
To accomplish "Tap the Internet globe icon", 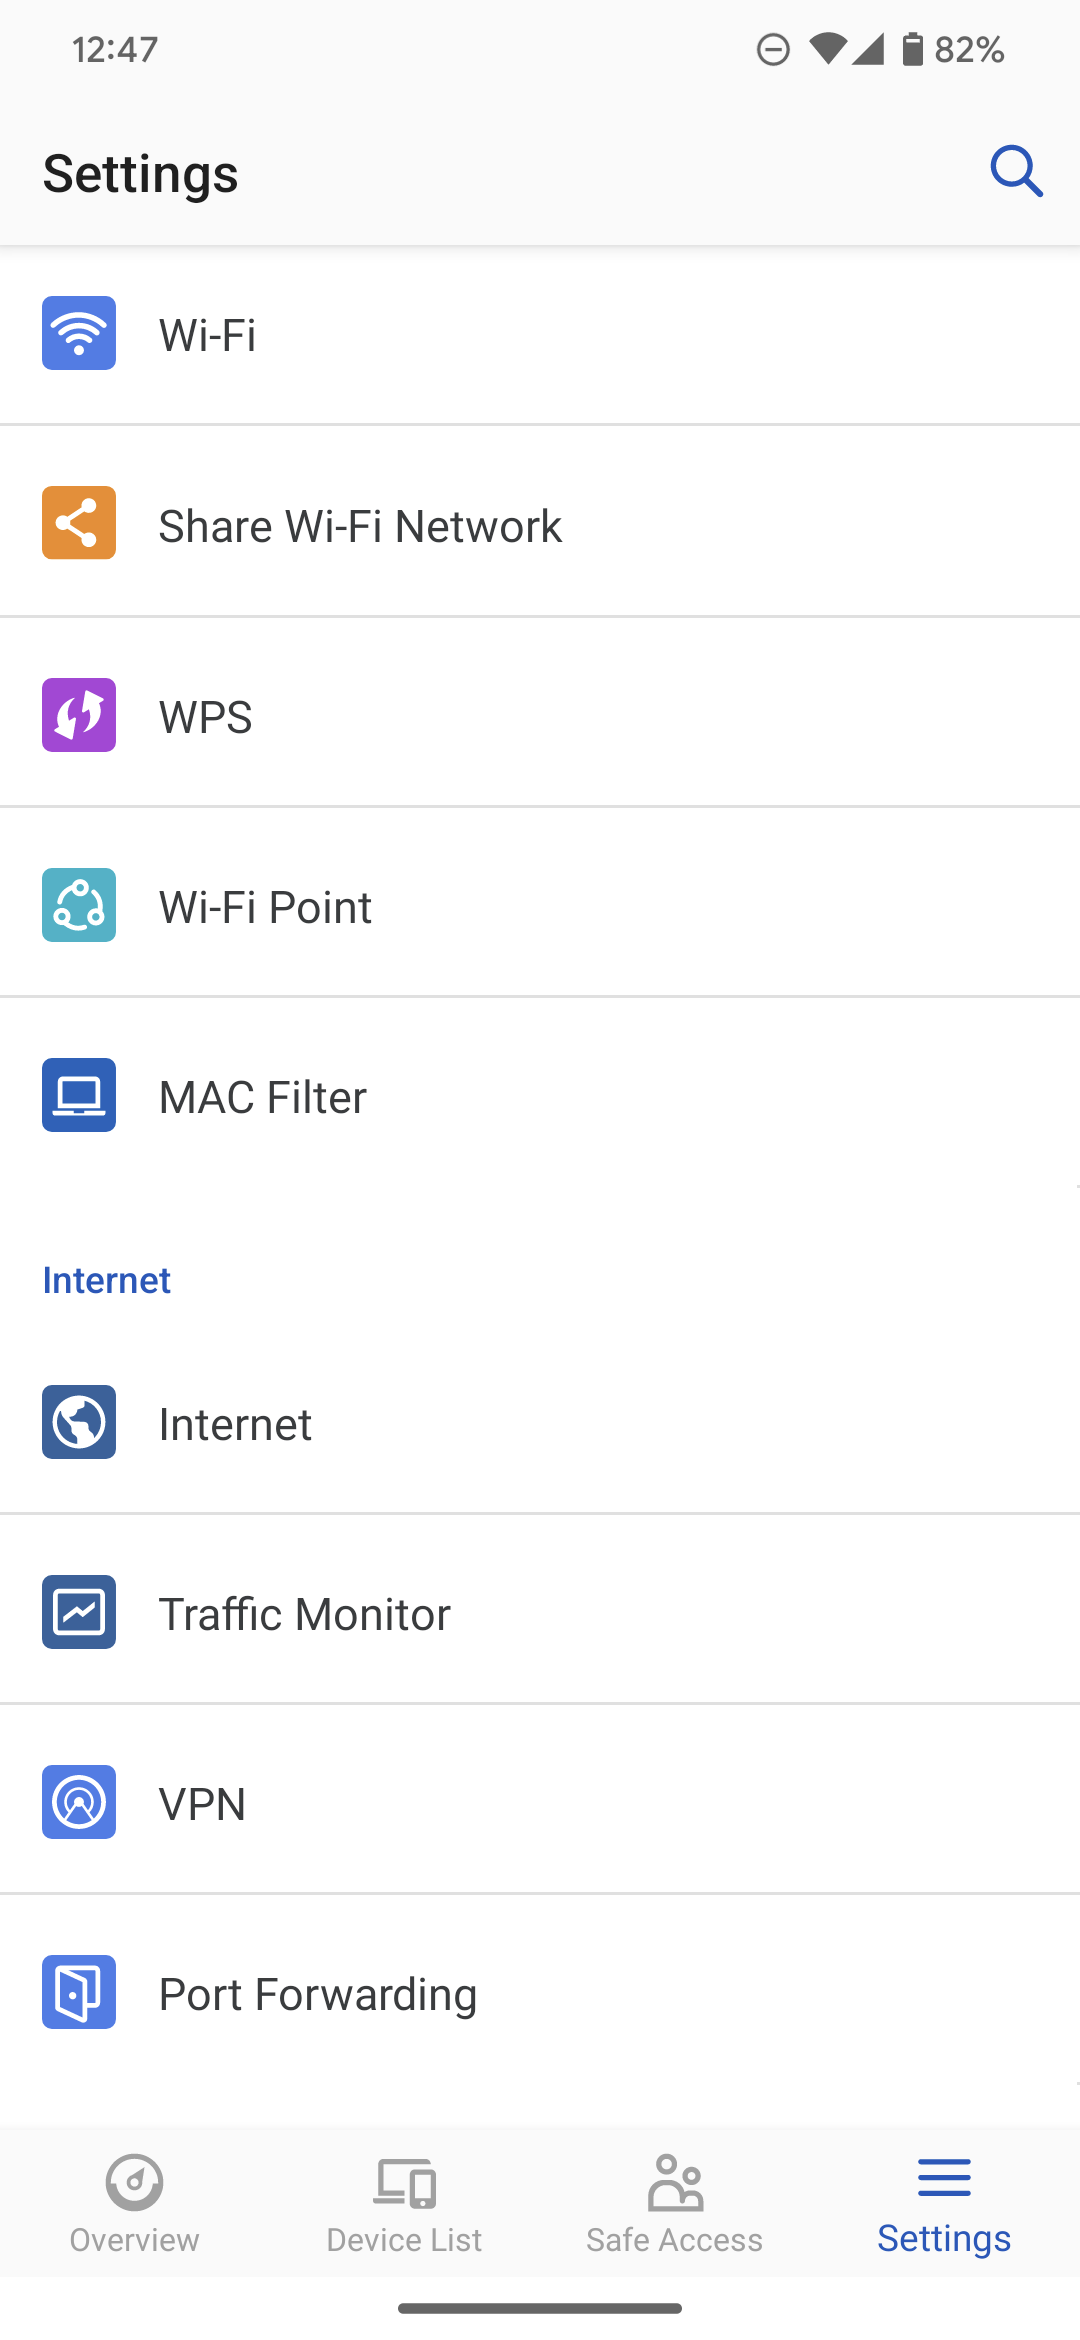I will click(x=79, y=1422).
